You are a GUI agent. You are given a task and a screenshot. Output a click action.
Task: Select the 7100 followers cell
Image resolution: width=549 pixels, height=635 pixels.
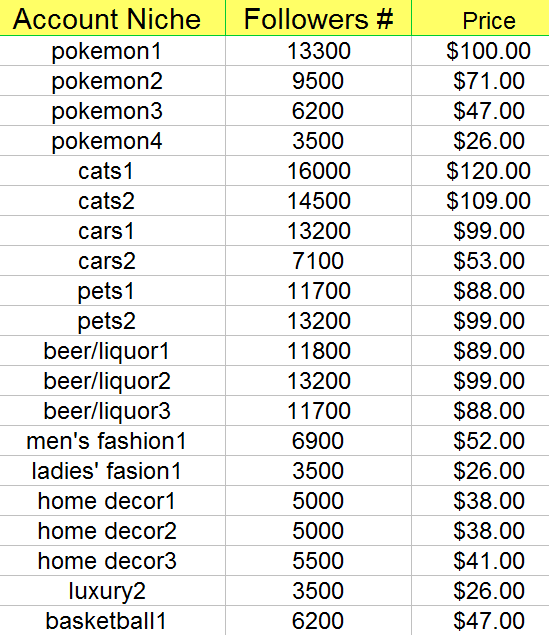(318, 261)
